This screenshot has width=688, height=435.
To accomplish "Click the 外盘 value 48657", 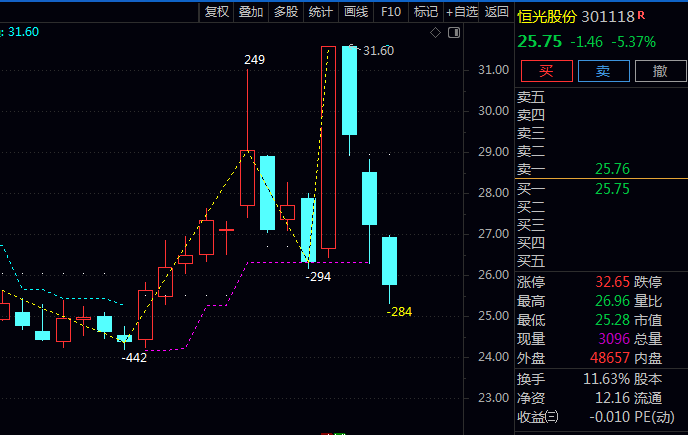I will 610,358.
